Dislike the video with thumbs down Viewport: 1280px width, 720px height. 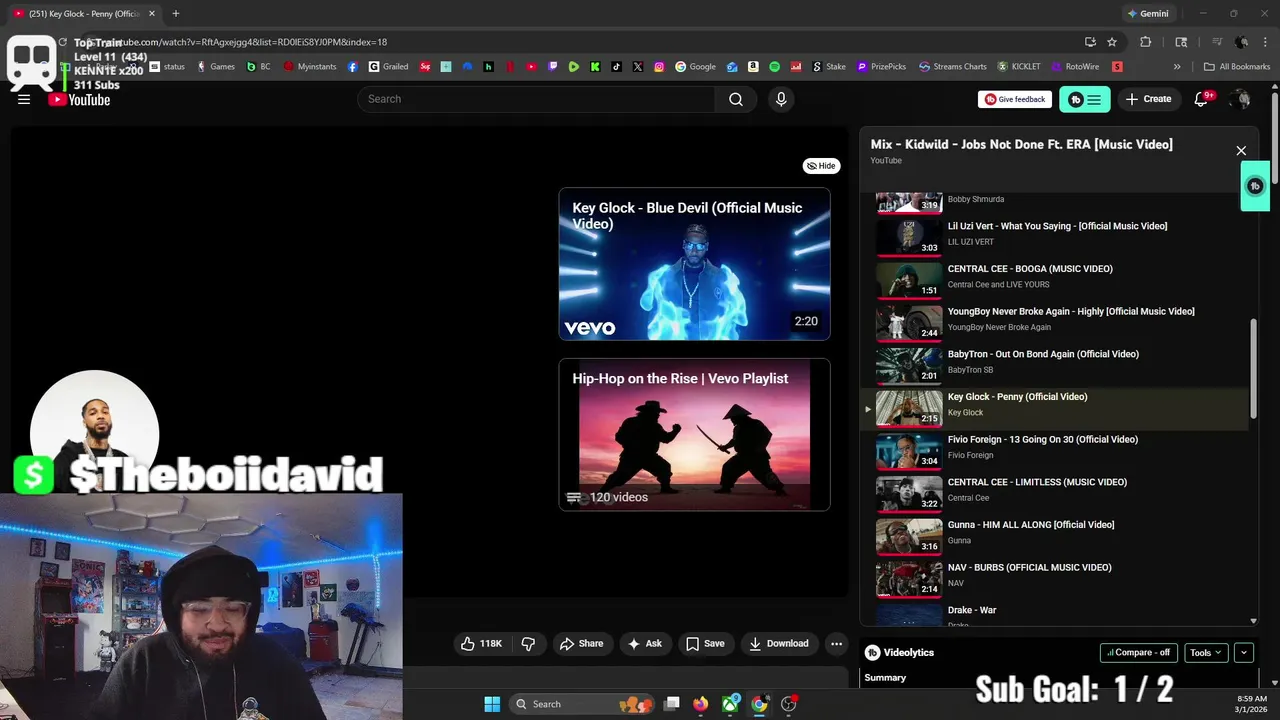(x=528, y=644)
